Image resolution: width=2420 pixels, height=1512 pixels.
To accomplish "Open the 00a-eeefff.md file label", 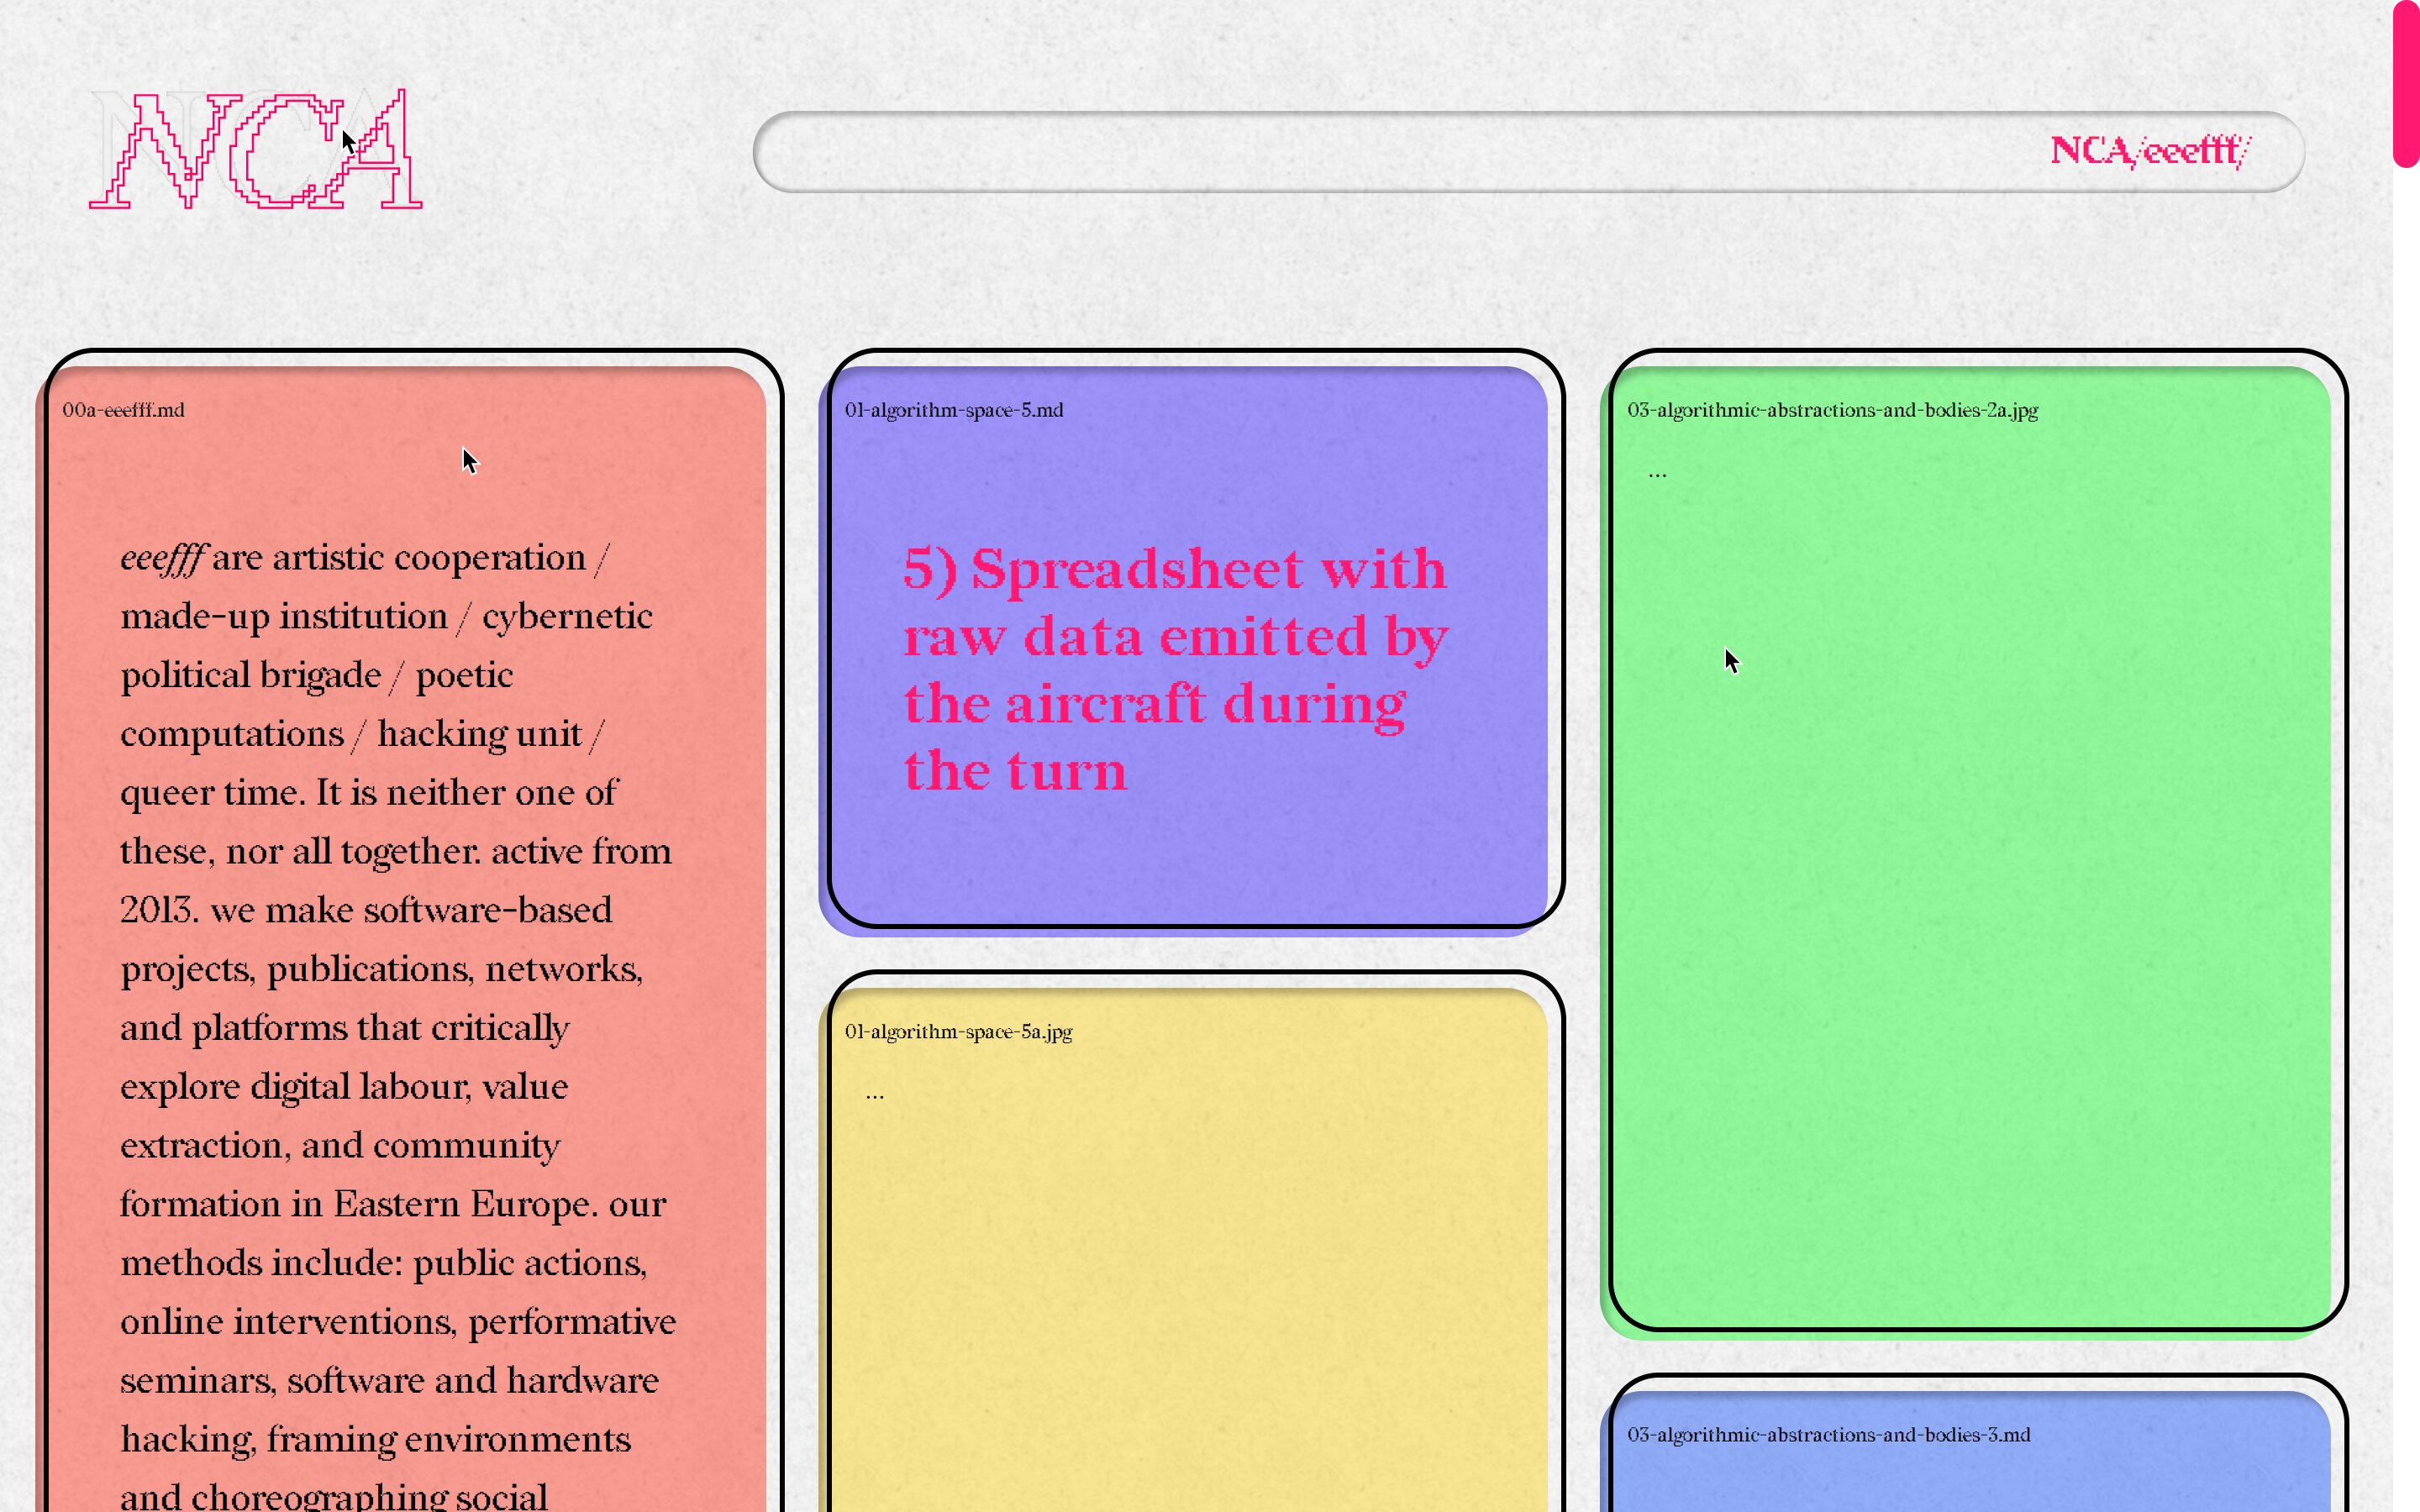I will (123, 410).
